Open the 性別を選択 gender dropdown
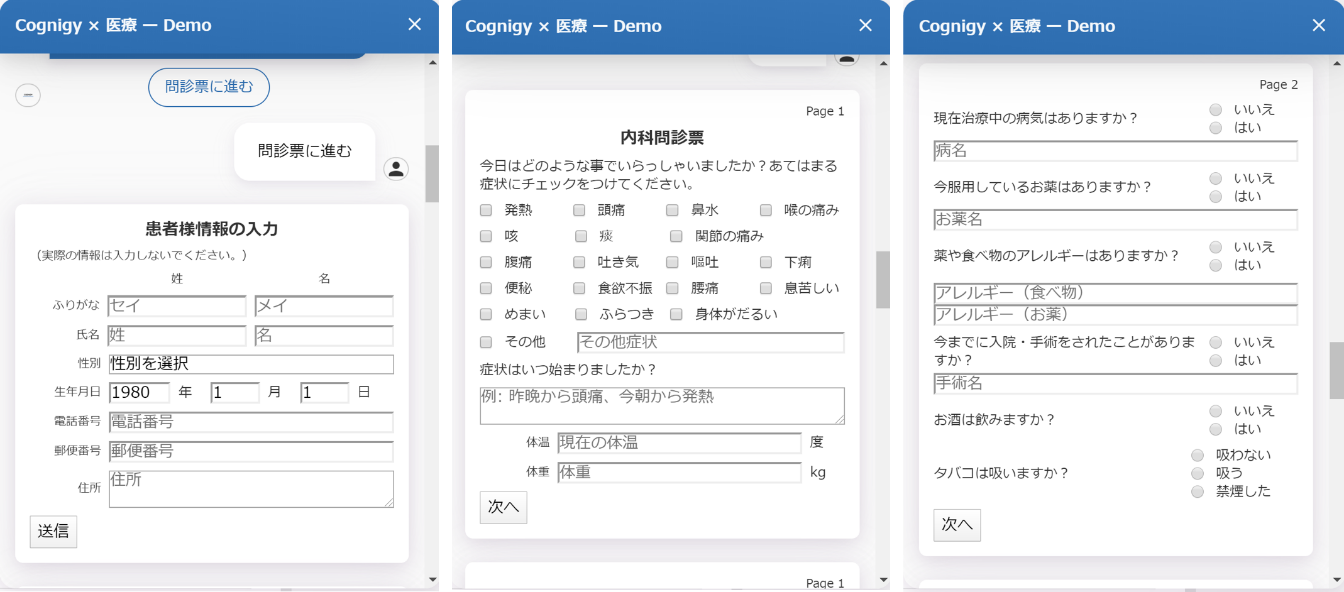Viewport: 1344px width, 592px height. [251, 364]
